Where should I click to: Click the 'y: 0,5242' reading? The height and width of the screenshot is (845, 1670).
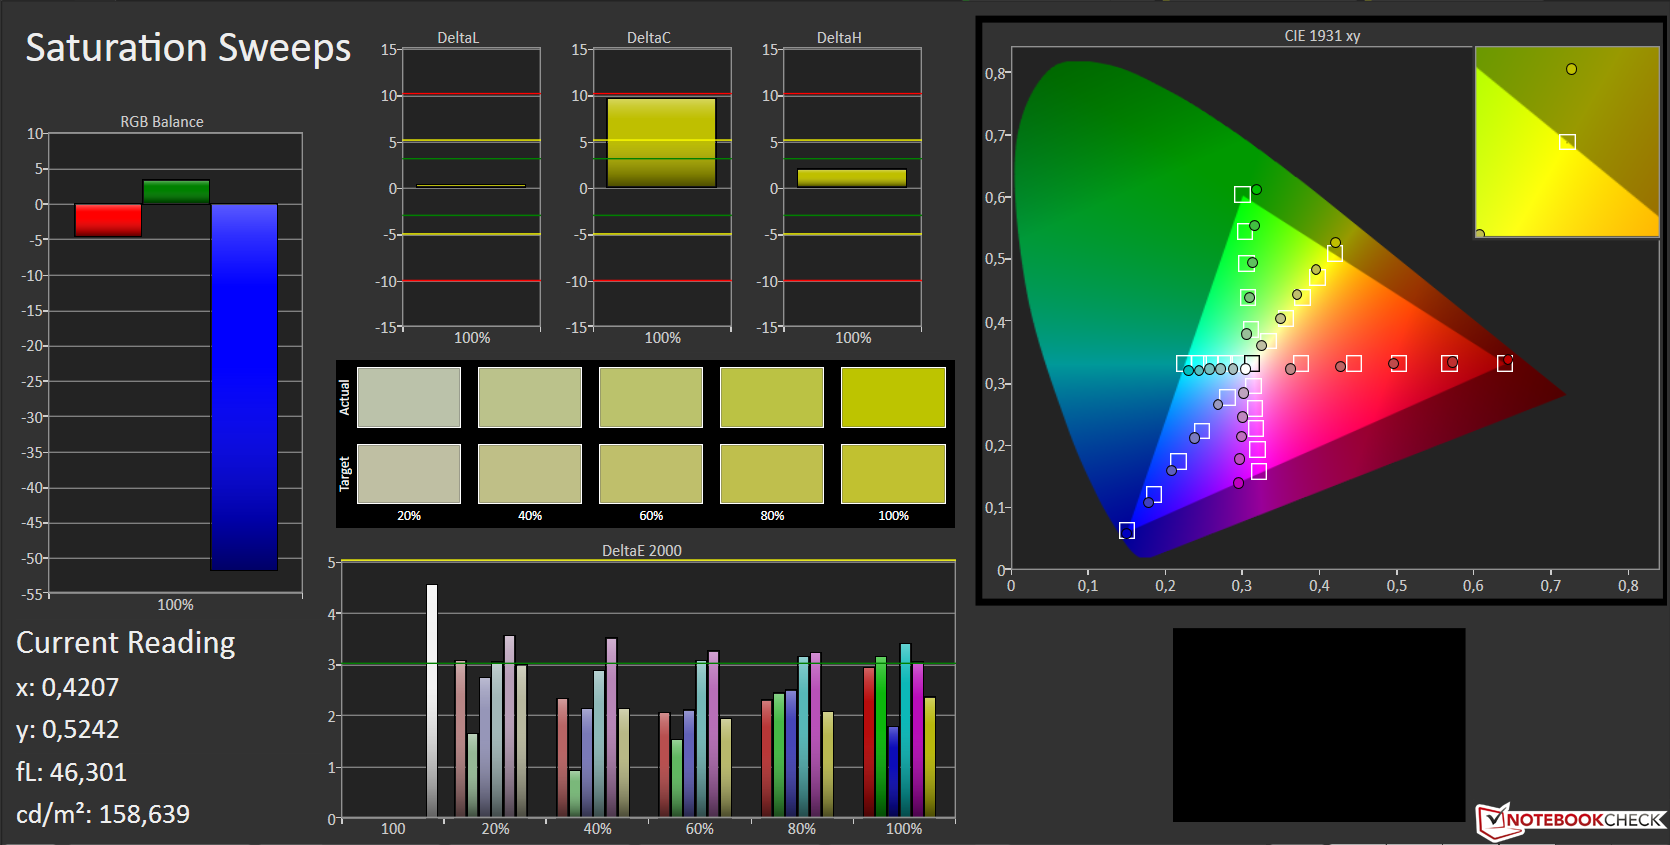pyautogui.click(x=68, y=730)
